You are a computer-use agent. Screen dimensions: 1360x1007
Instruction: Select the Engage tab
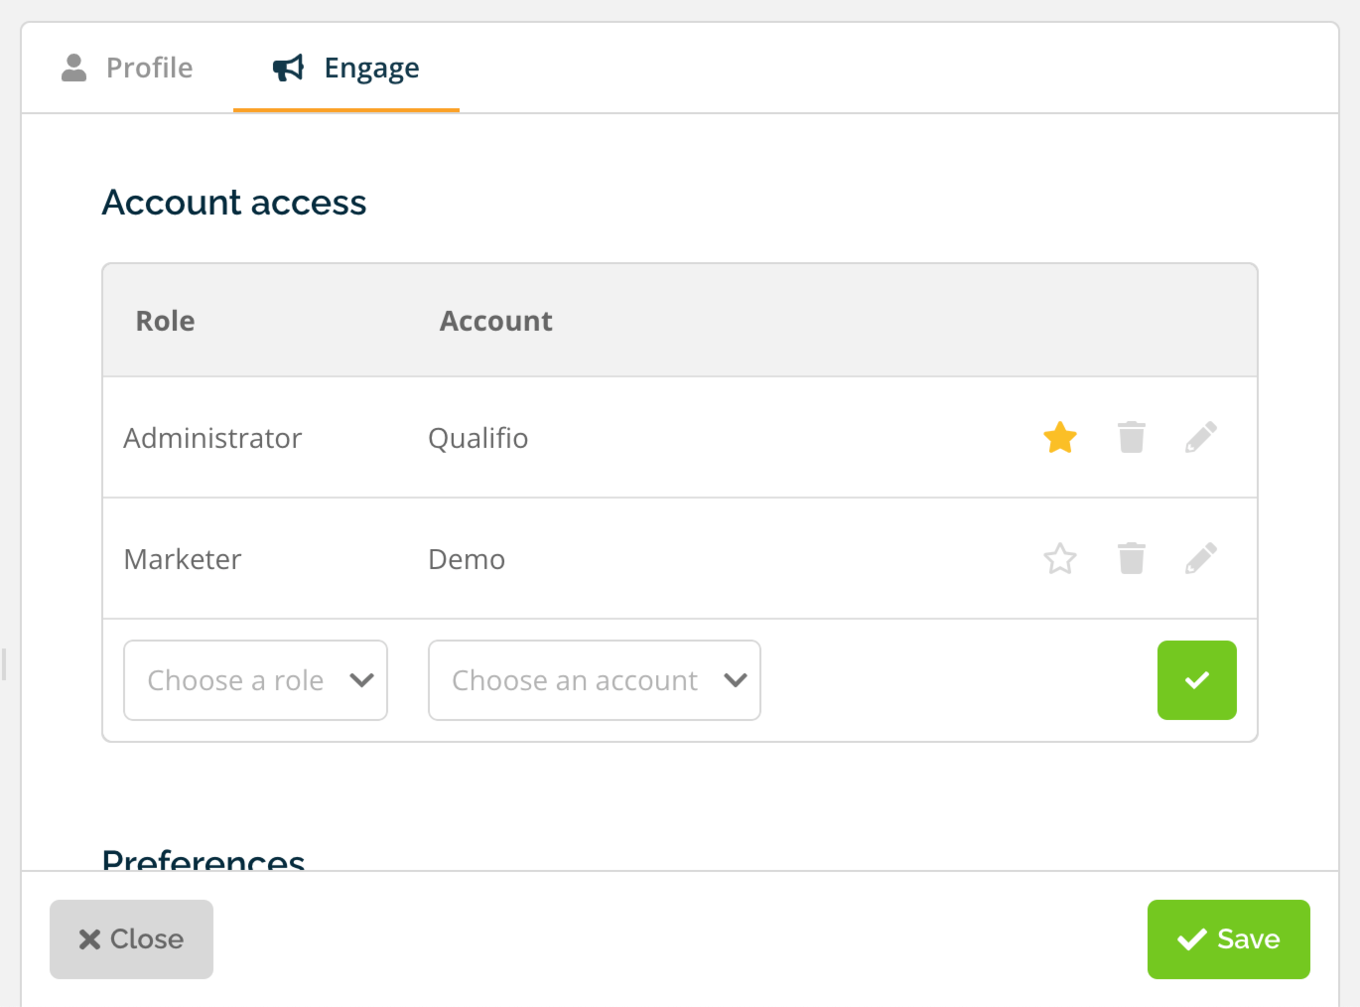pos(346,68)
